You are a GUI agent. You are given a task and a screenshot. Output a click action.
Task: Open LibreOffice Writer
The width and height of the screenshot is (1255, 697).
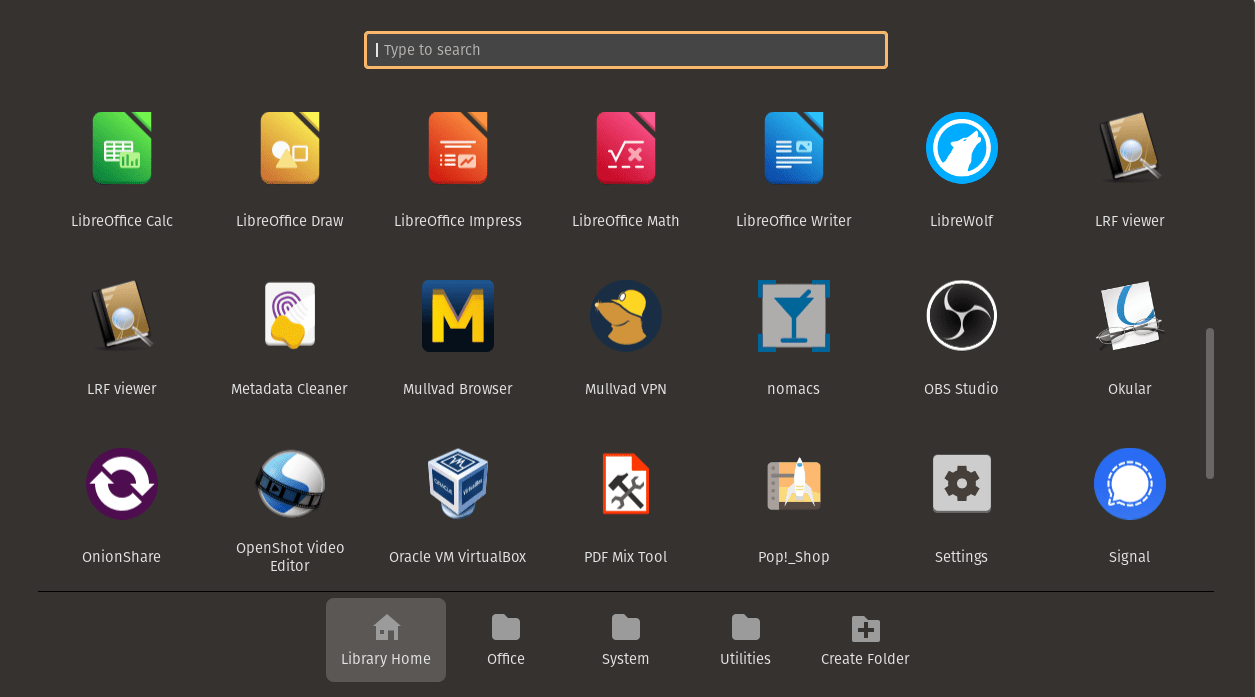point(794,148)
